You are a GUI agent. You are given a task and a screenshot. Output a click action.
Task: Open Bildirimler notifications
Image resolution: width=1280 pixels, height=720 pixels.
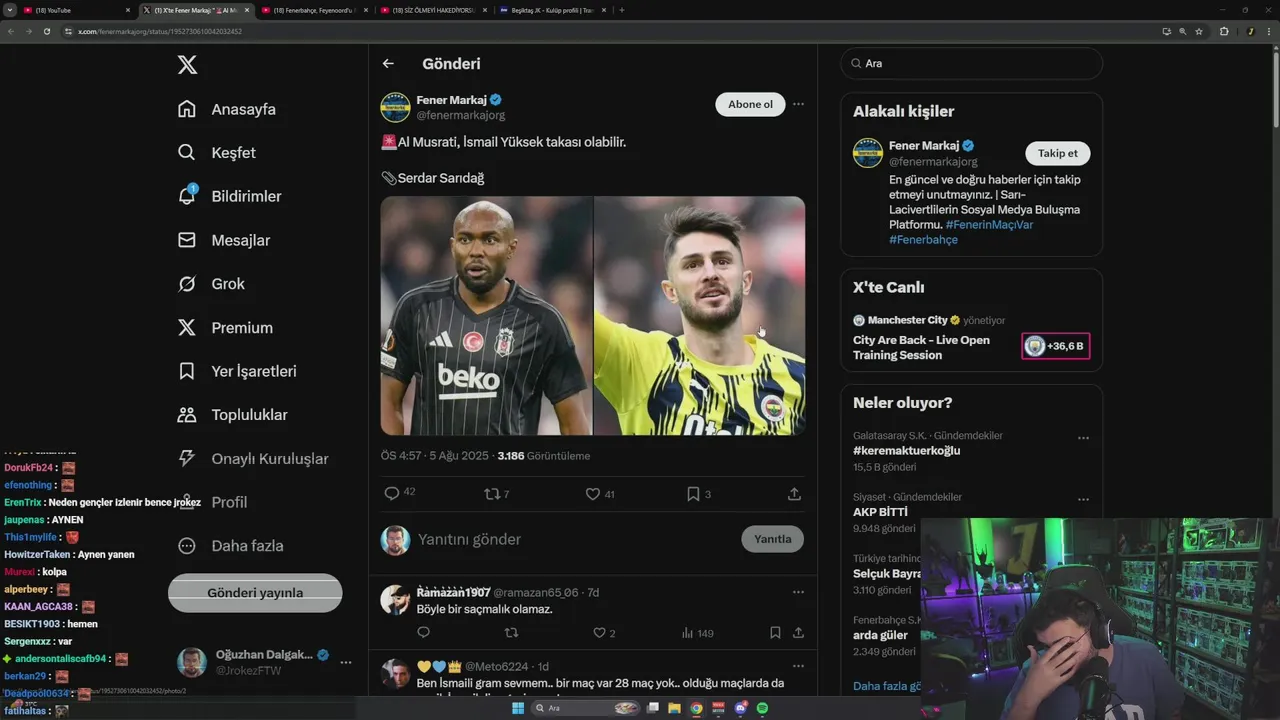click(229, 196)
